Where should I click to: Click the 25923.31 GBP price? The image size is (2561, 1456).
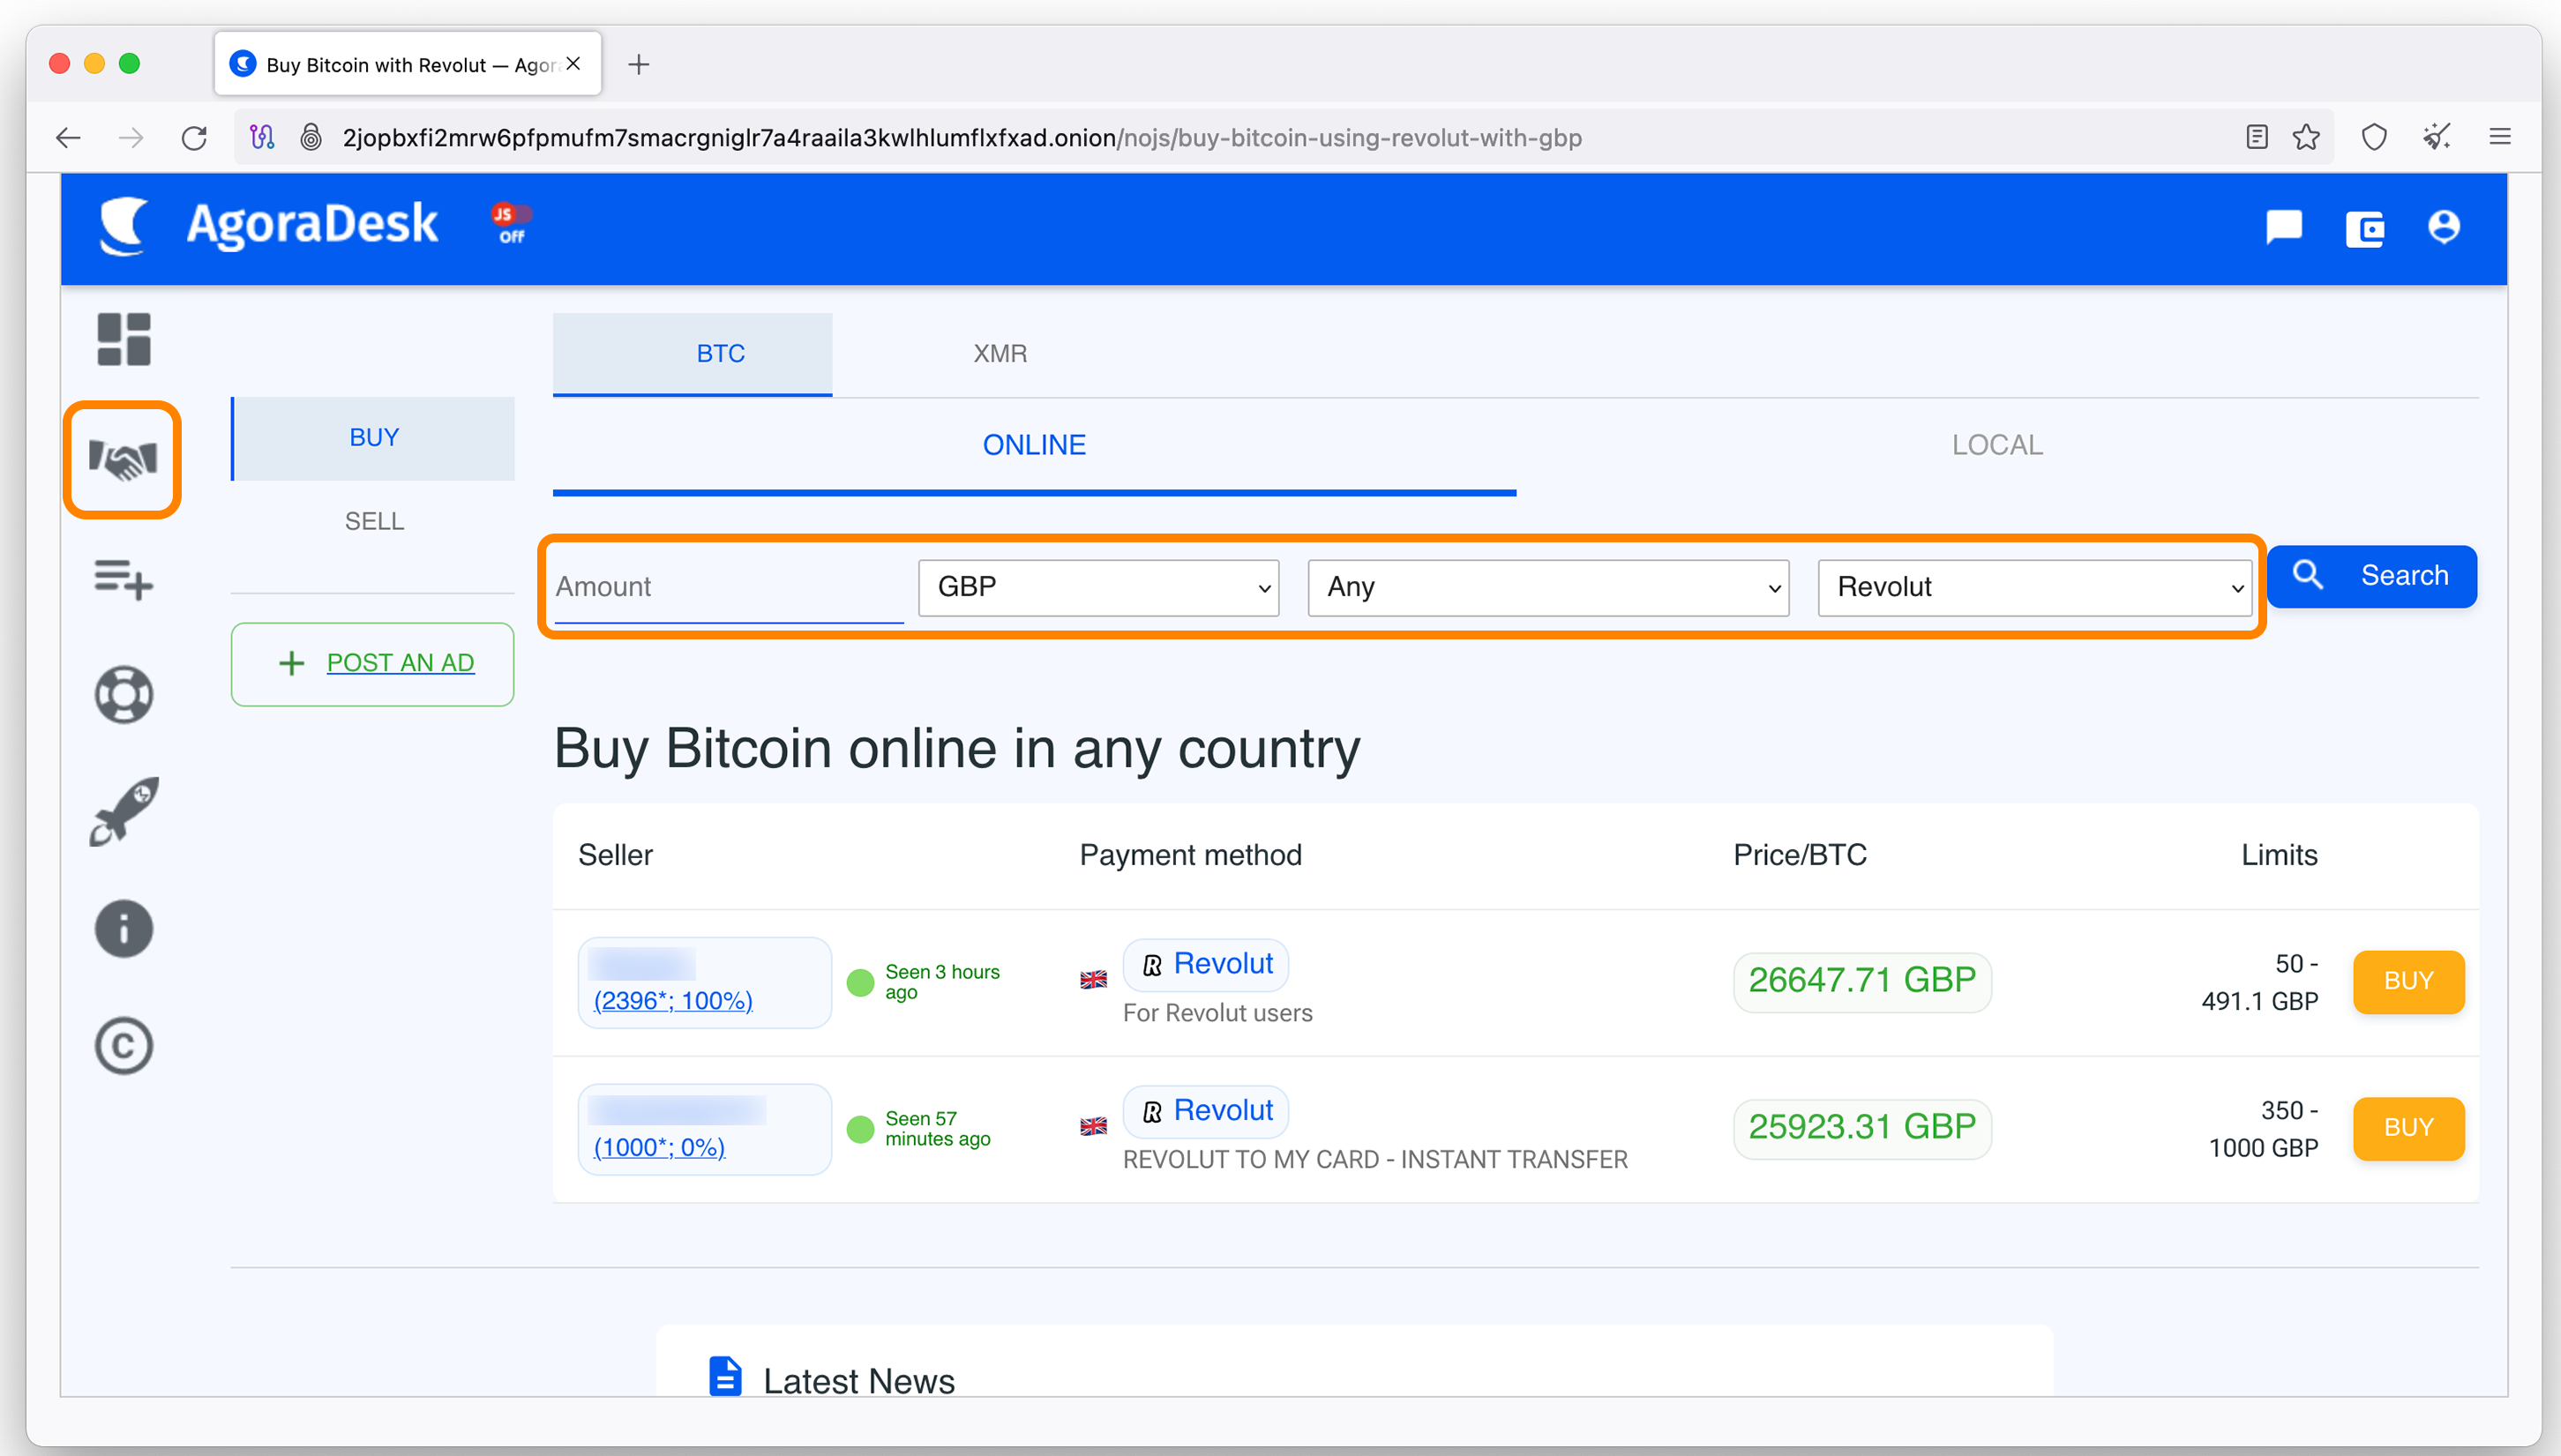click(x=1862, y=1128)
